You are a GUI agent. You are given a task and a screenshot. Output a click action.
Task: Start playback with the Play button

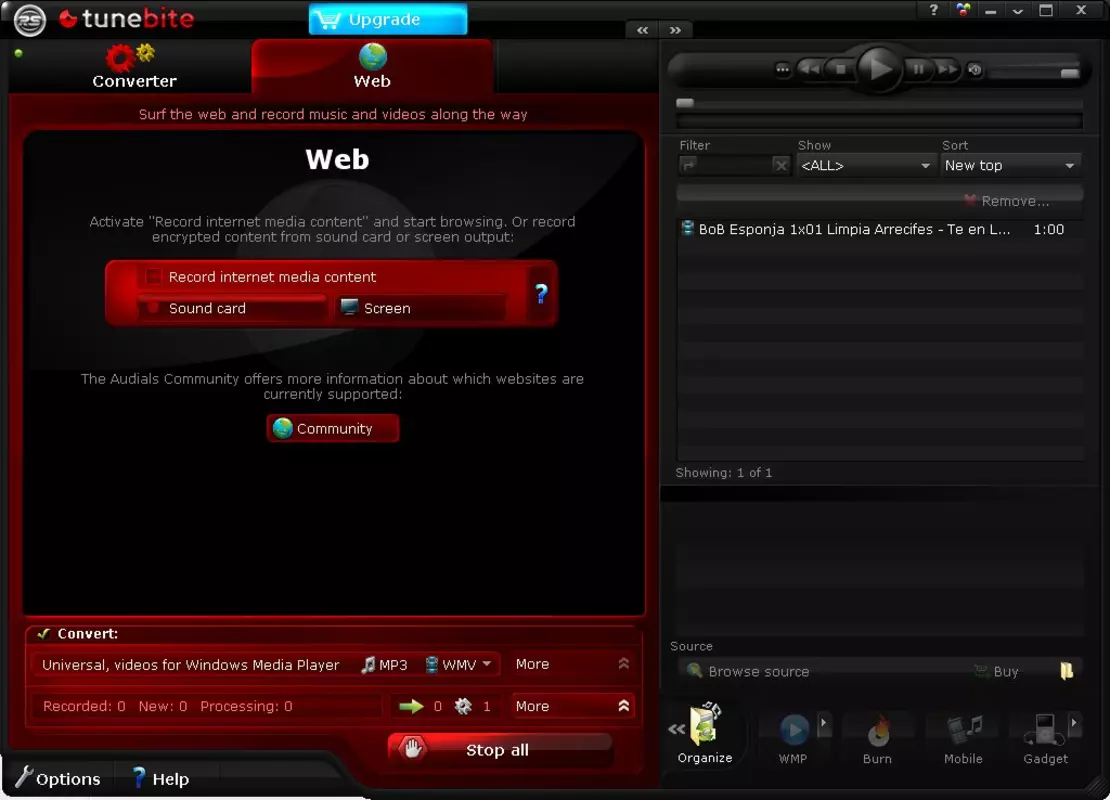tap(879, 69)
